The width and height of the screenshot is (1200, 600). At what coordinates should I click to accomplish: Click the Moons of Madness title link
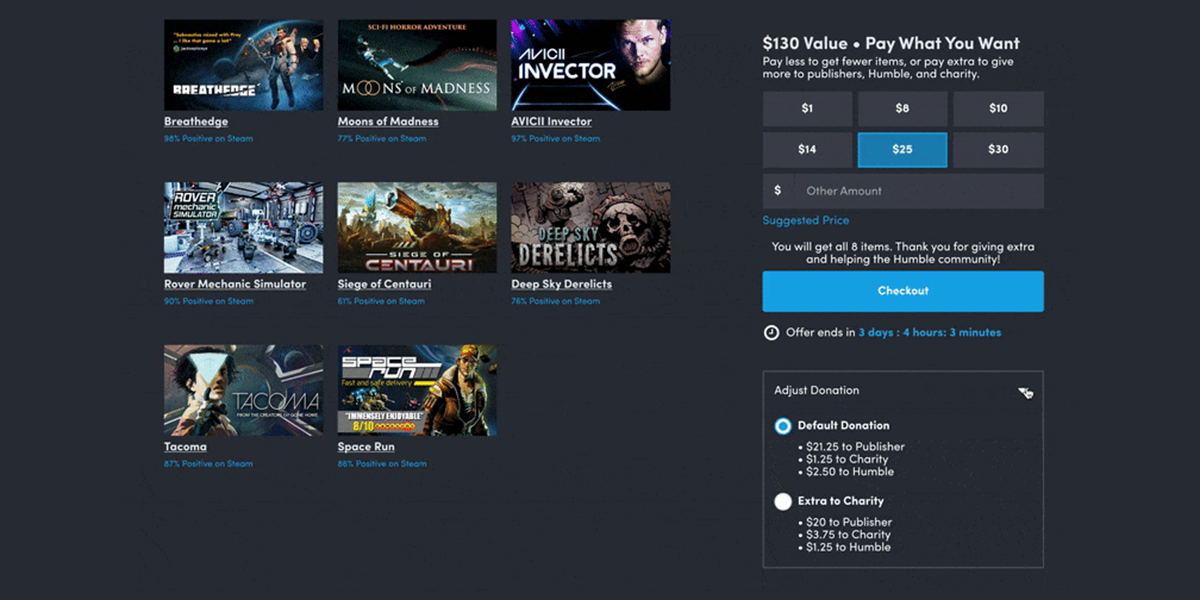(x=388, y=122)
